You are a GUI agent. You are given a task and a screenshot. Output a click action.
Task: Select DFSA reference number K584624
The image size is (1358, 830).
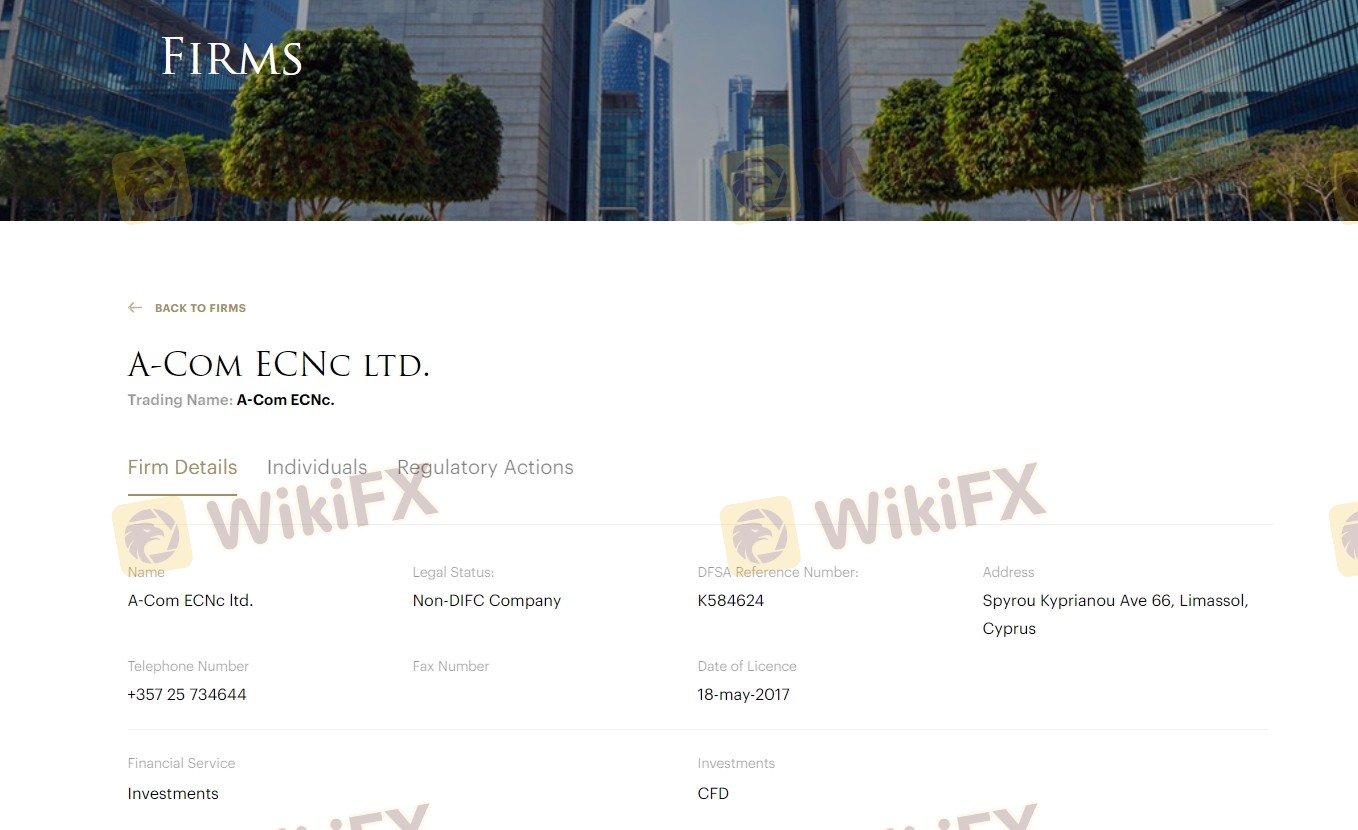[x=731, y=601]
